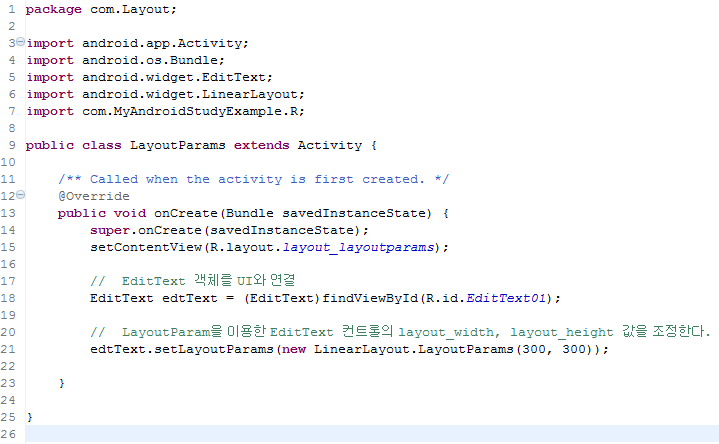The image size is (719, 444).
Task: Click the italic 'EditText01' identifier
Action: coord(506,298)
